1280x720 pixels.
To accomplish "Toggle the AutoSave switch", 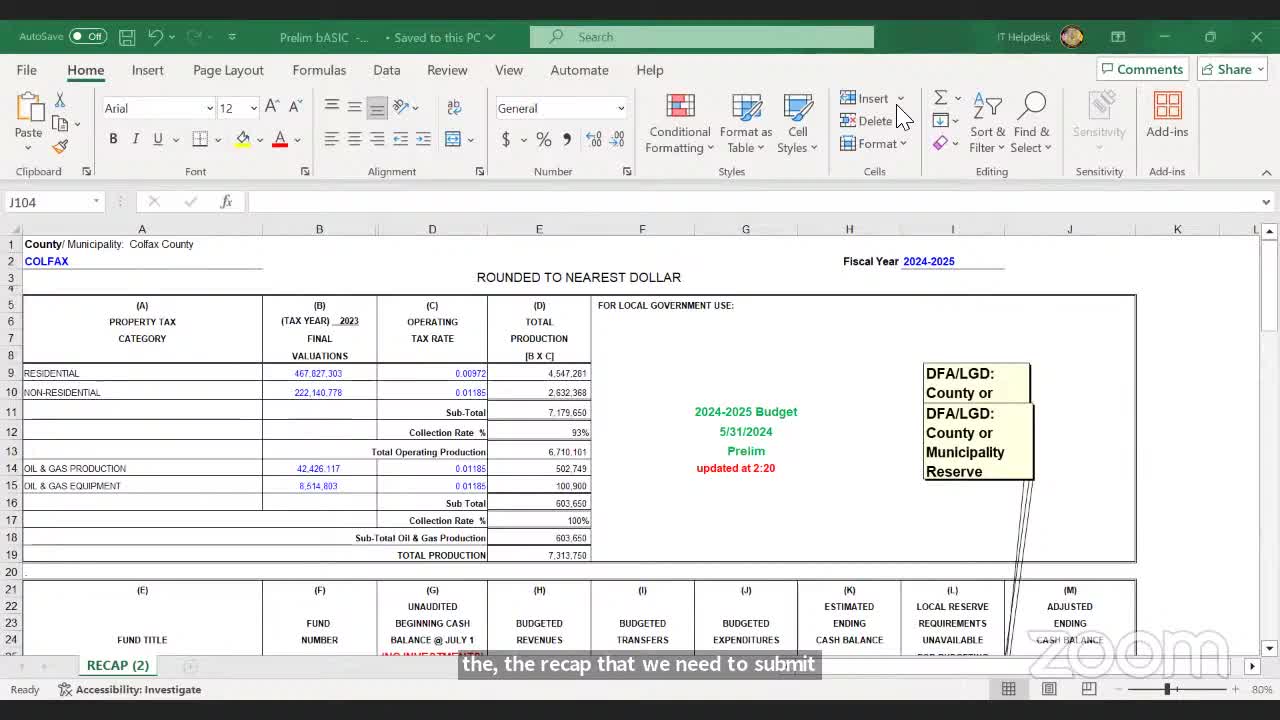I will 88,37.
